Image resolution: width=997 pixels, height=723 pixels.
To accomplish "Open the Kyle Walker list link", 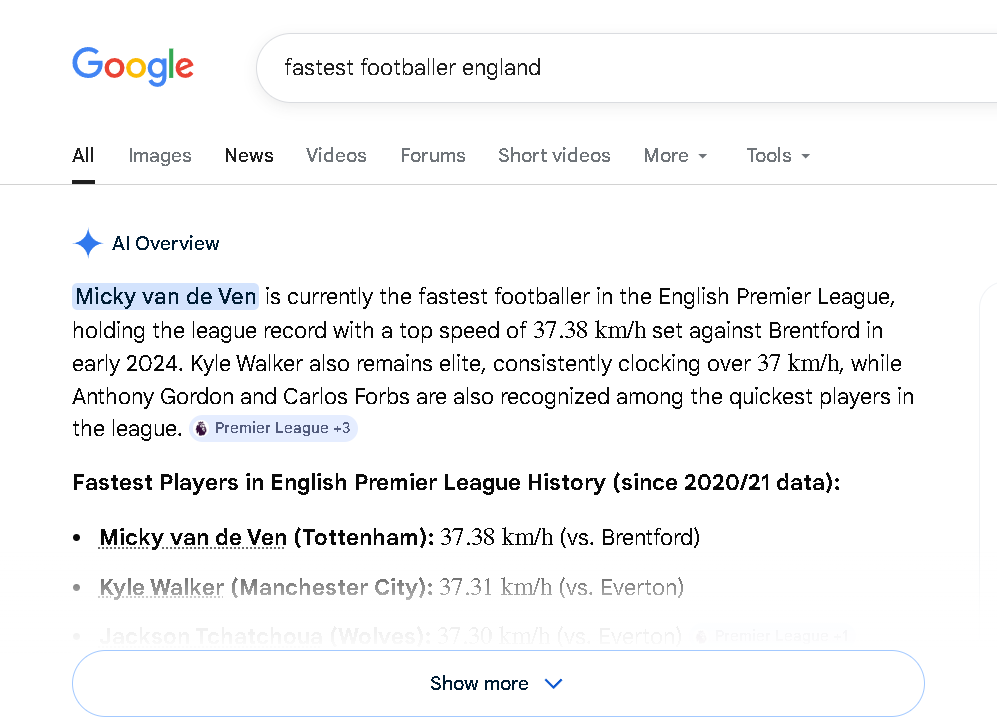I will click(x=162, y=587).
